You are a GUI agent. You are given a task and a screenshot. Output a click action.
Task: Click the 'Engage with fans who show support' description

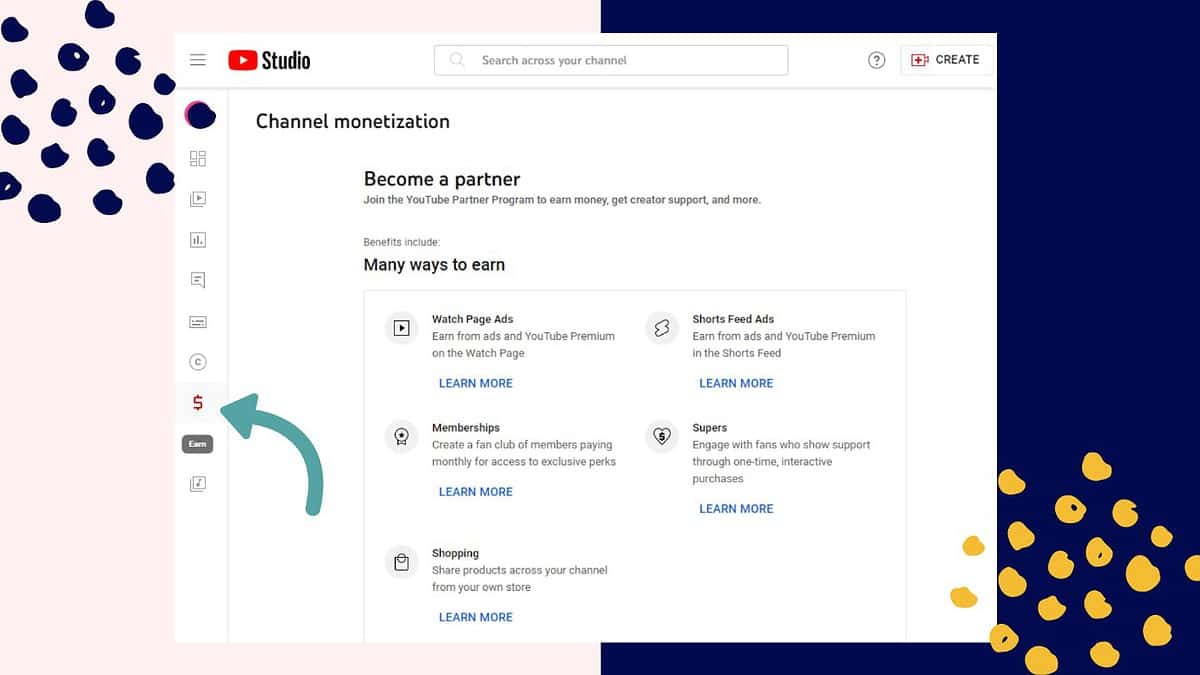pos(781,461)
